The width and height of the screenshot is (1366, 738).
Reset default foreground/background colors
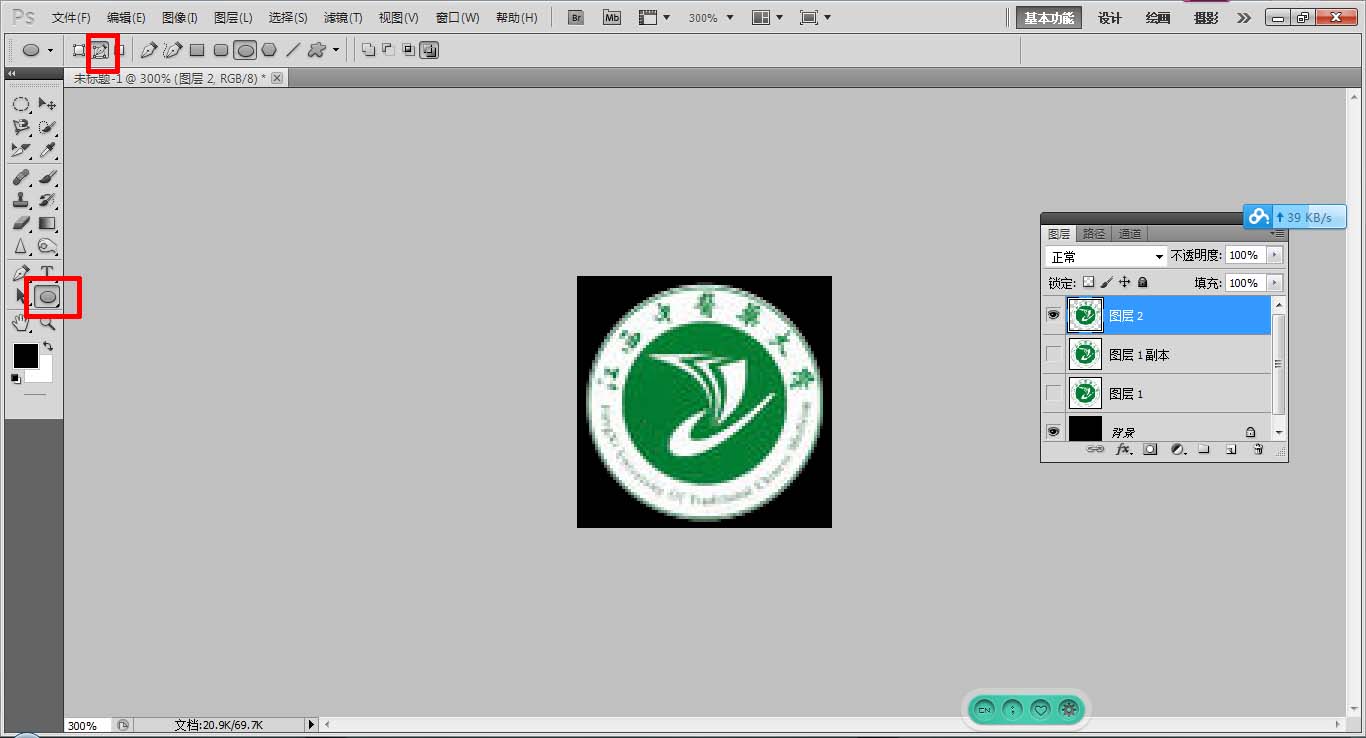(16, 378)
